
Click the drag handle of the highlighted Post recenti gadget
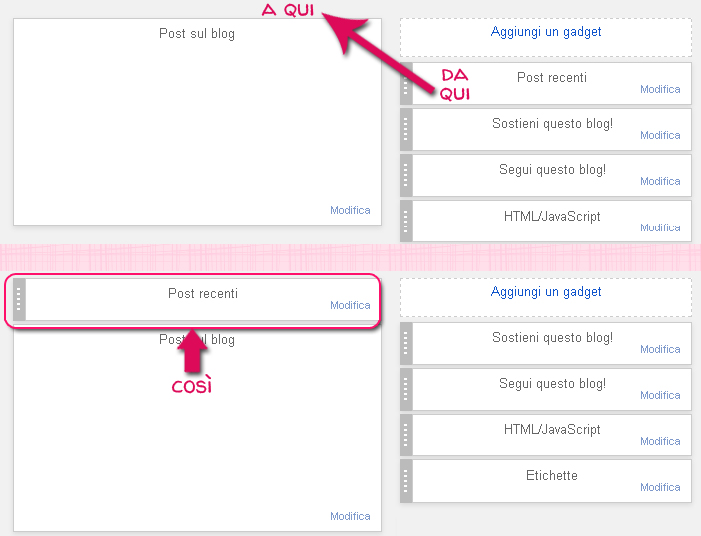19,300
